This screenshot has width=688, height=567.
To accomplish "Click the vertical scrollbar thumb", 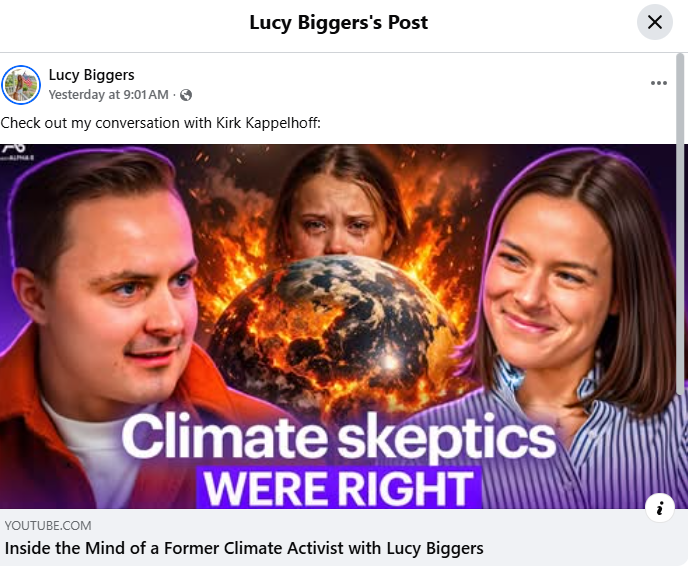I will pyautogui.click(x=681, y=224).
